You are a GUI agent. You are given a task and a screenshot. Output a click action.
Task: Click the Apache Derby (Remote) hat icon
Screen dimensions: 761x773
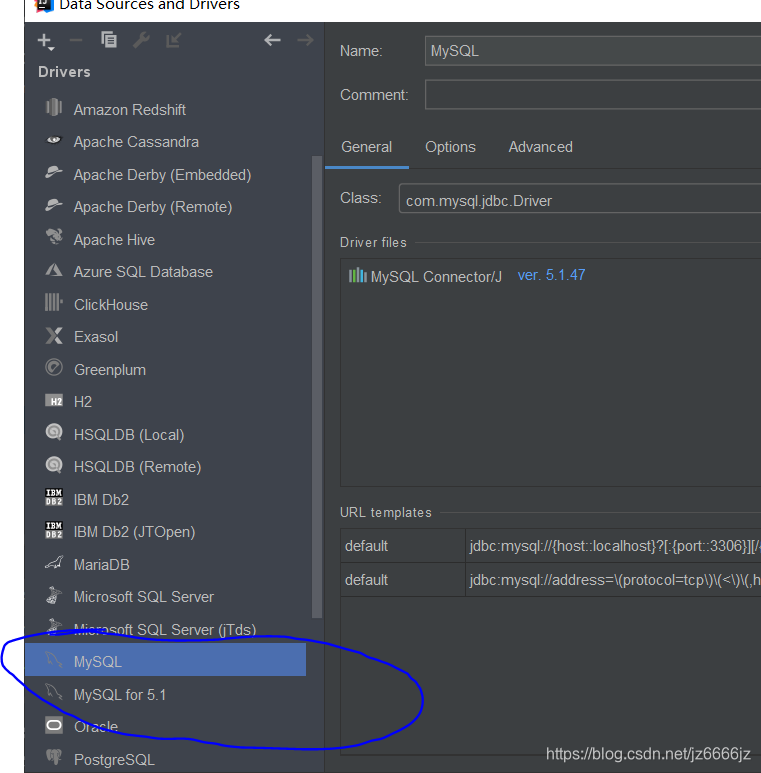(x=54, y=205)
